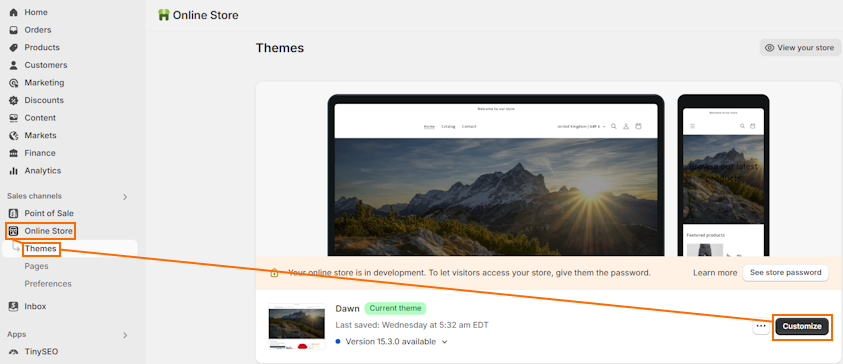Expand the Apps section chevron
The image size is (843, 364).
[x=125, y=335]
